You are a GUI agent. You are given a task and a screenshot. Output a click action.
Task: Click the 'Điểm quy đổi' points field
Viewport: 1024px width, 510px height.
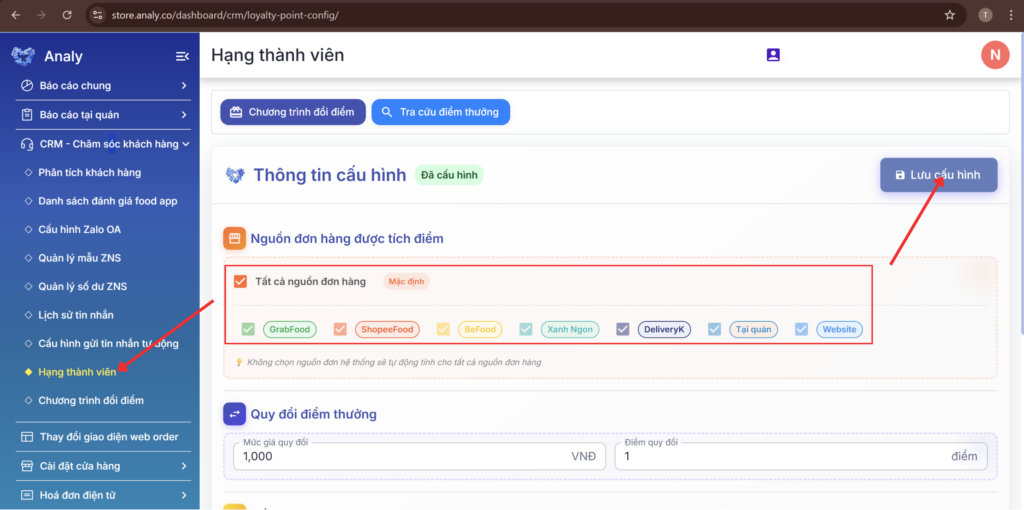[x=780, y=456]
